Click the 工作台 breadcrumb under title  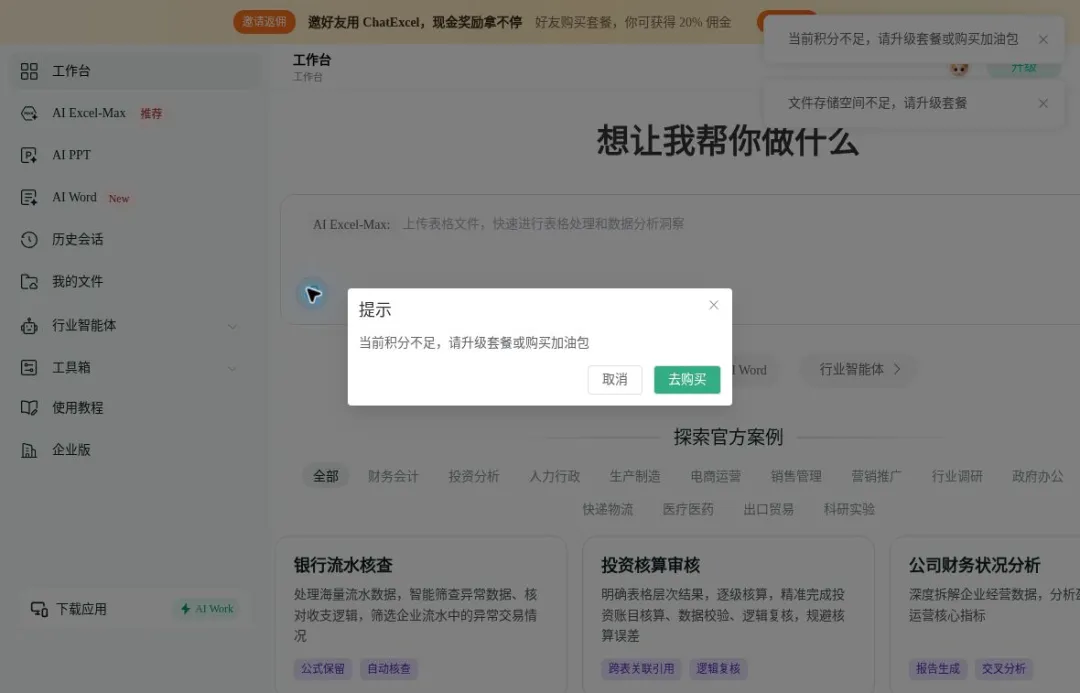pyautogui.click(x=308, y=76)
